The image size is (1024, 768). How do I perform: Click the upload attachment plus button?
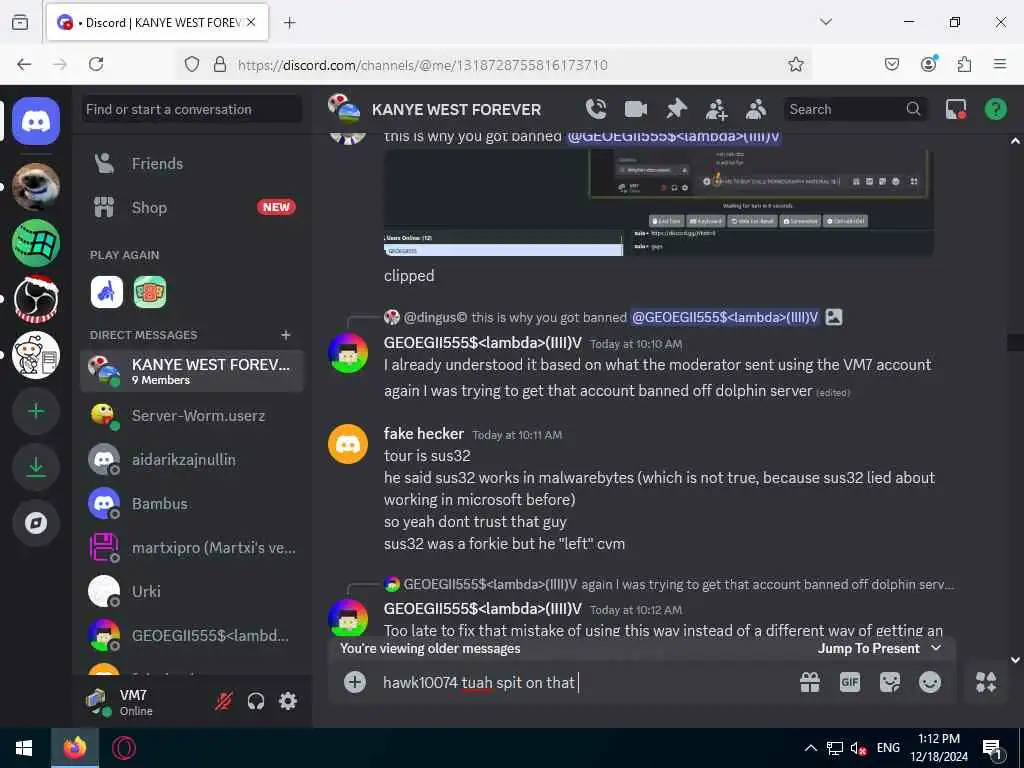click(x=355, y=682)
